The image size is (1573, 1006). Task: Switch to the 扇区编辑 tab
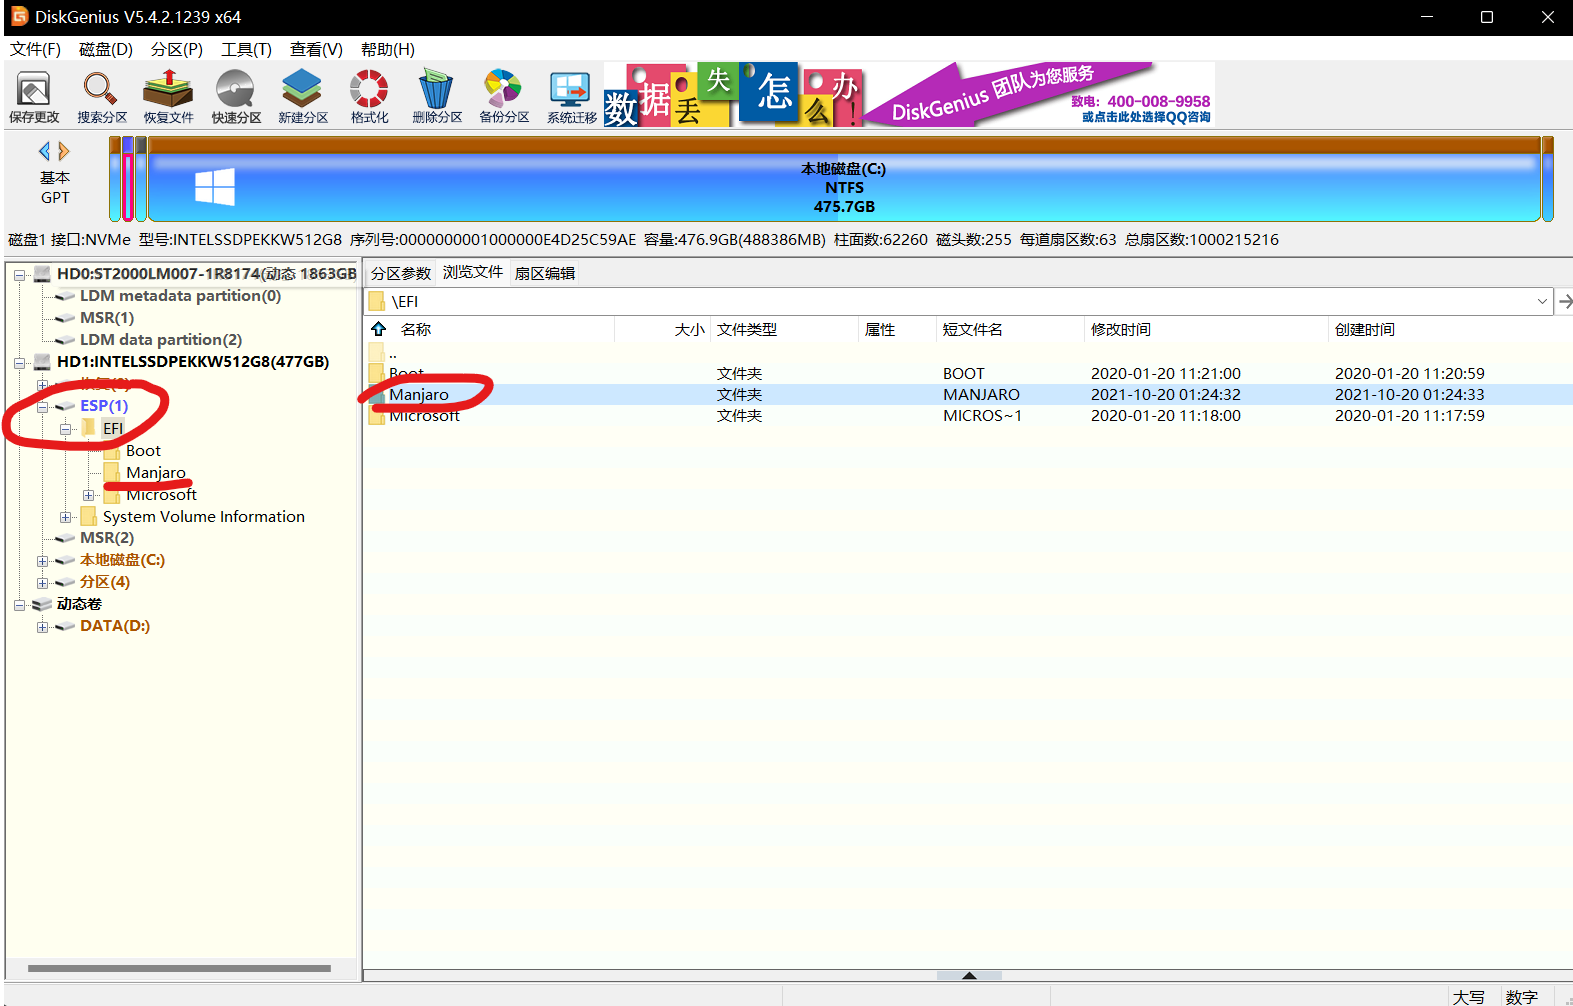(545, 273)
